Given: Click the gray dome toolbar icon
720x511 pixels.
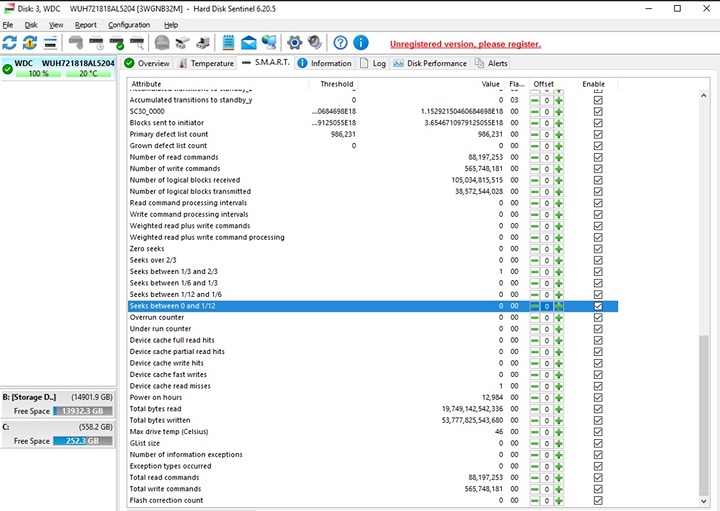Looking at the screenshot, I should (162, 43).
